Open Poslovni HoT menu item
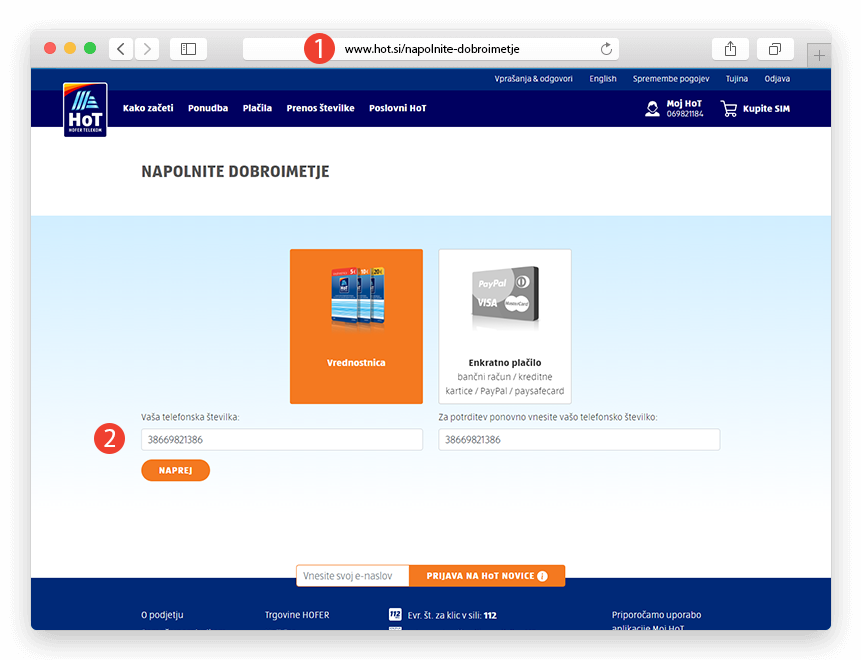This screenshot has width=861, height=660. 398,108
